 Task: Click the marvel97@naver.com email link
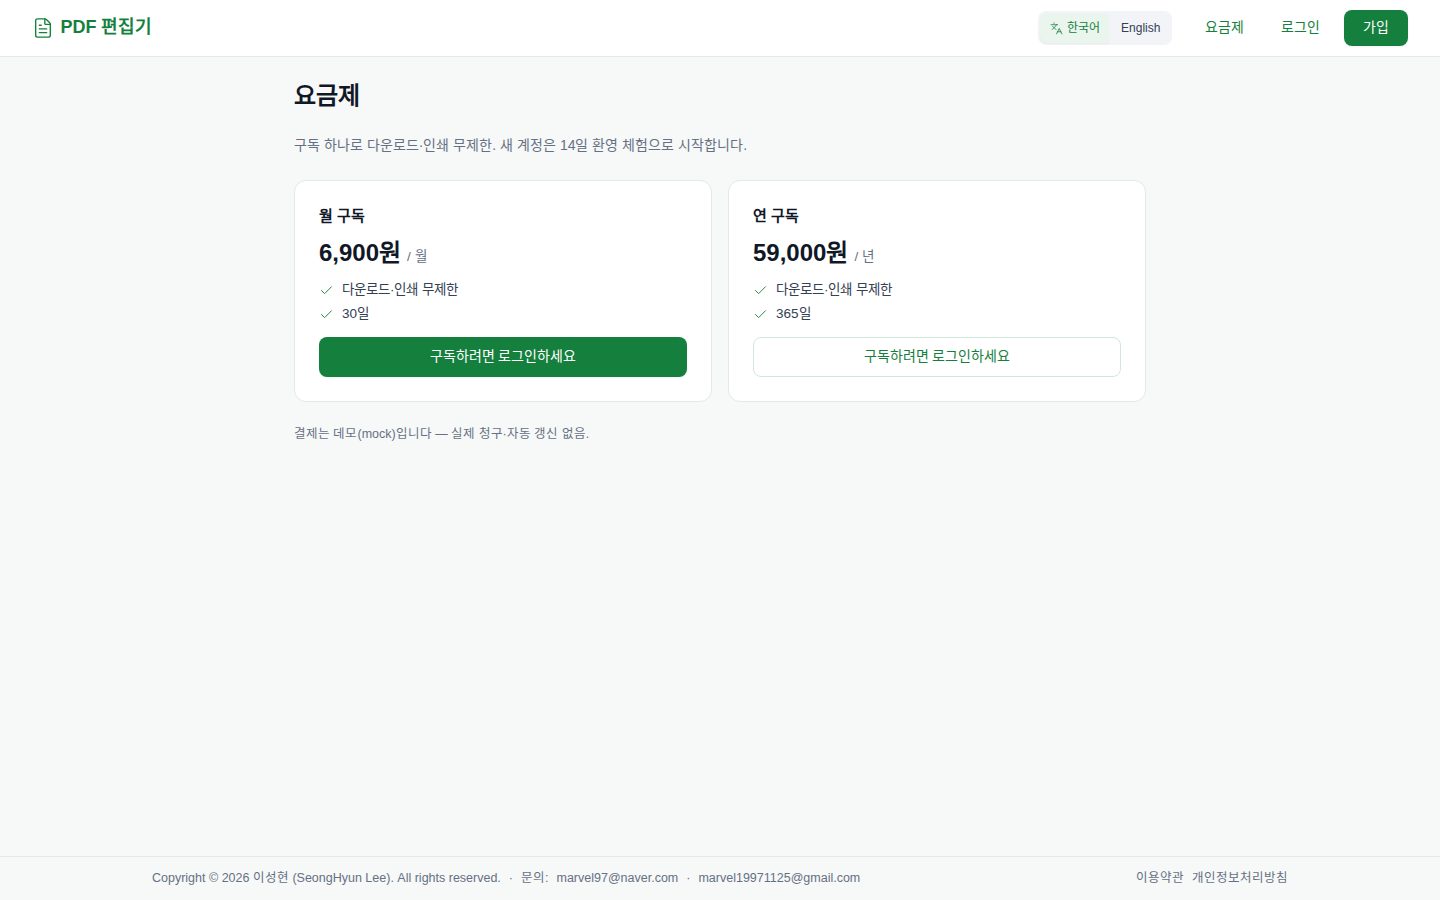pos(617,878)
